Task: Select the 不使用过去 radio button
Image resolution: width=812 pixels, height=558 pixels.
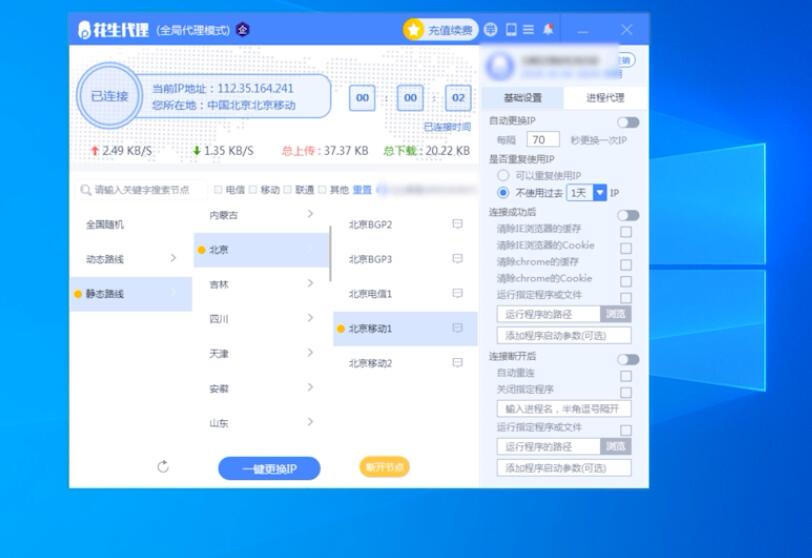Action: [503, 193]
